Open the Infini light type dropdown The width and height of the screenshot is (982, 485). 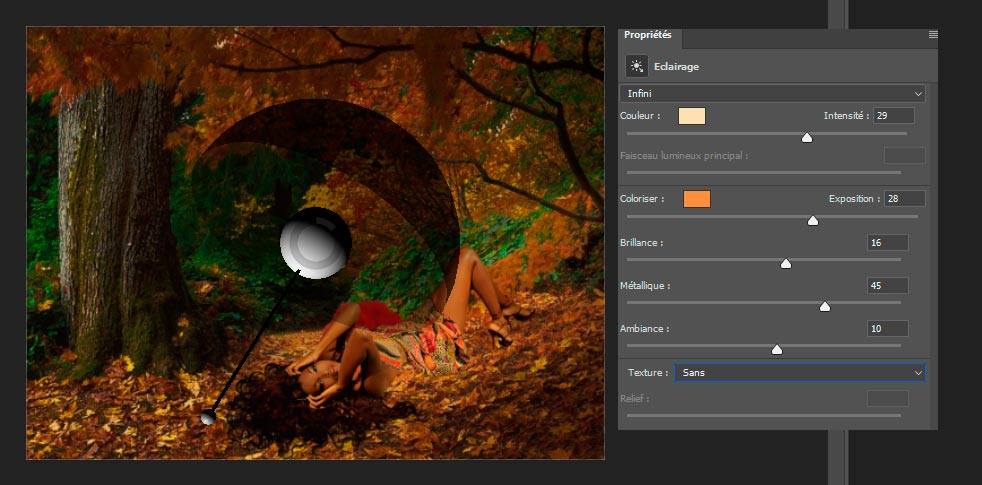(772, 93)
